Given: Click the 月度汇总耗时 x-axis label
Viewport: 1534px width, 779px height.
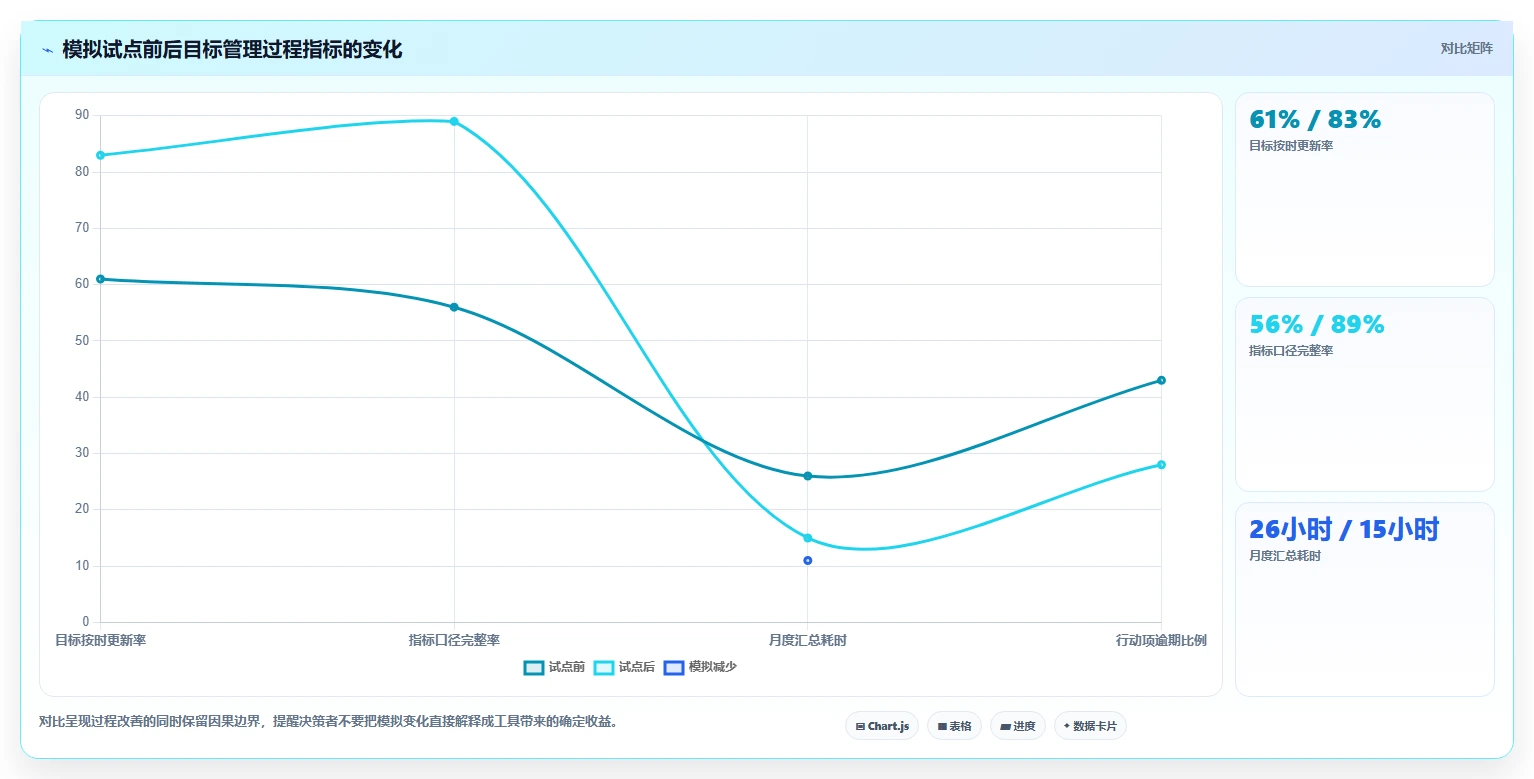Looking at the screenshot, I should coord(807,640).
